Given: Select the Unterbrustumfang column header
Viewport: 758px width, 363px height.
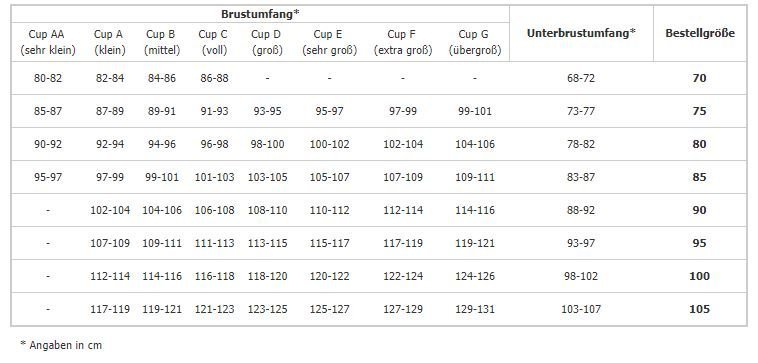Looking at the screenshot, I should (581, 33).
